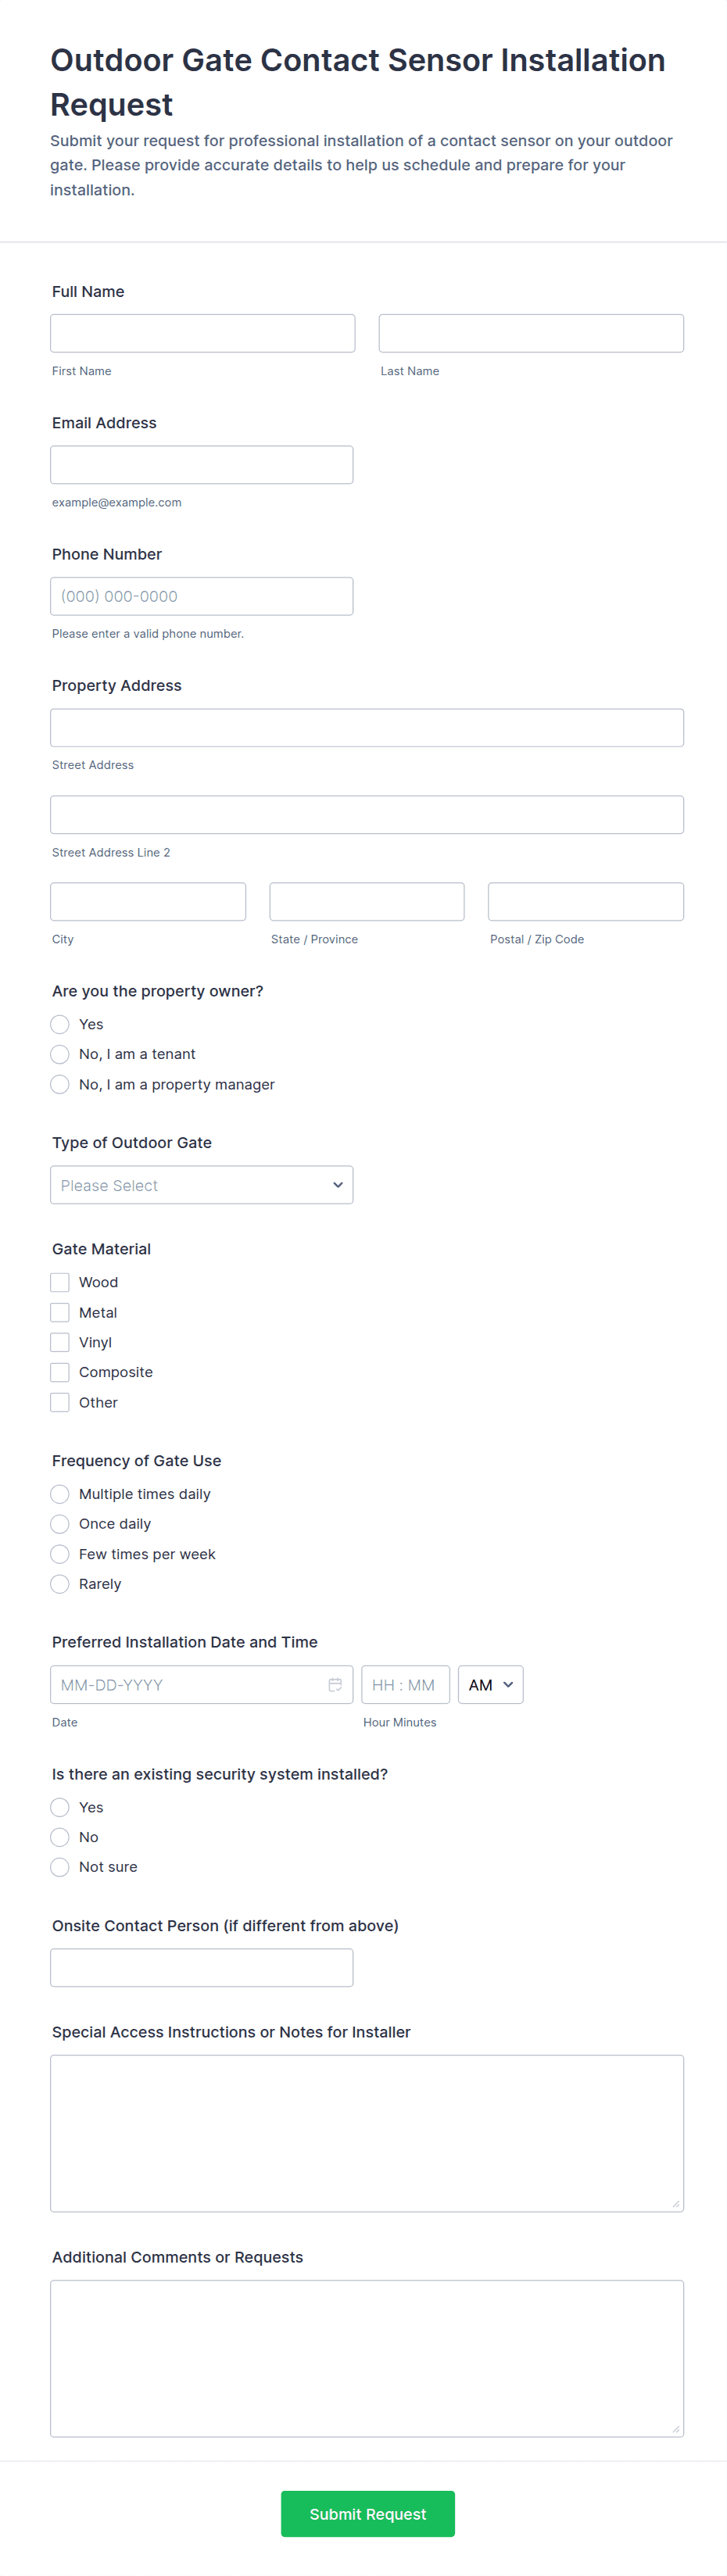Viewport: 727px width, 2576px height.
Task: Click the Hour Minutes time field
Action: click(x=405, y=1685)
